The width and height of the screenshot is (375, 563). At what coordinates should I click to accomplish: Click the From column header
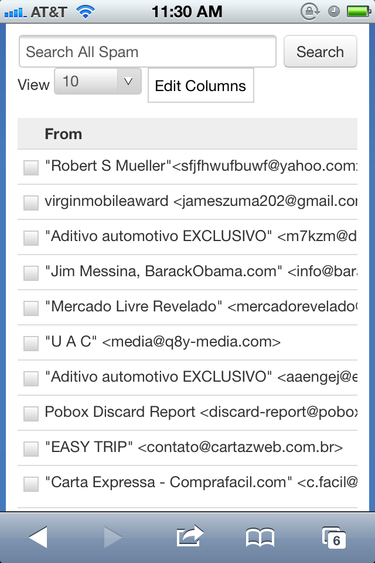pos(63,134)
